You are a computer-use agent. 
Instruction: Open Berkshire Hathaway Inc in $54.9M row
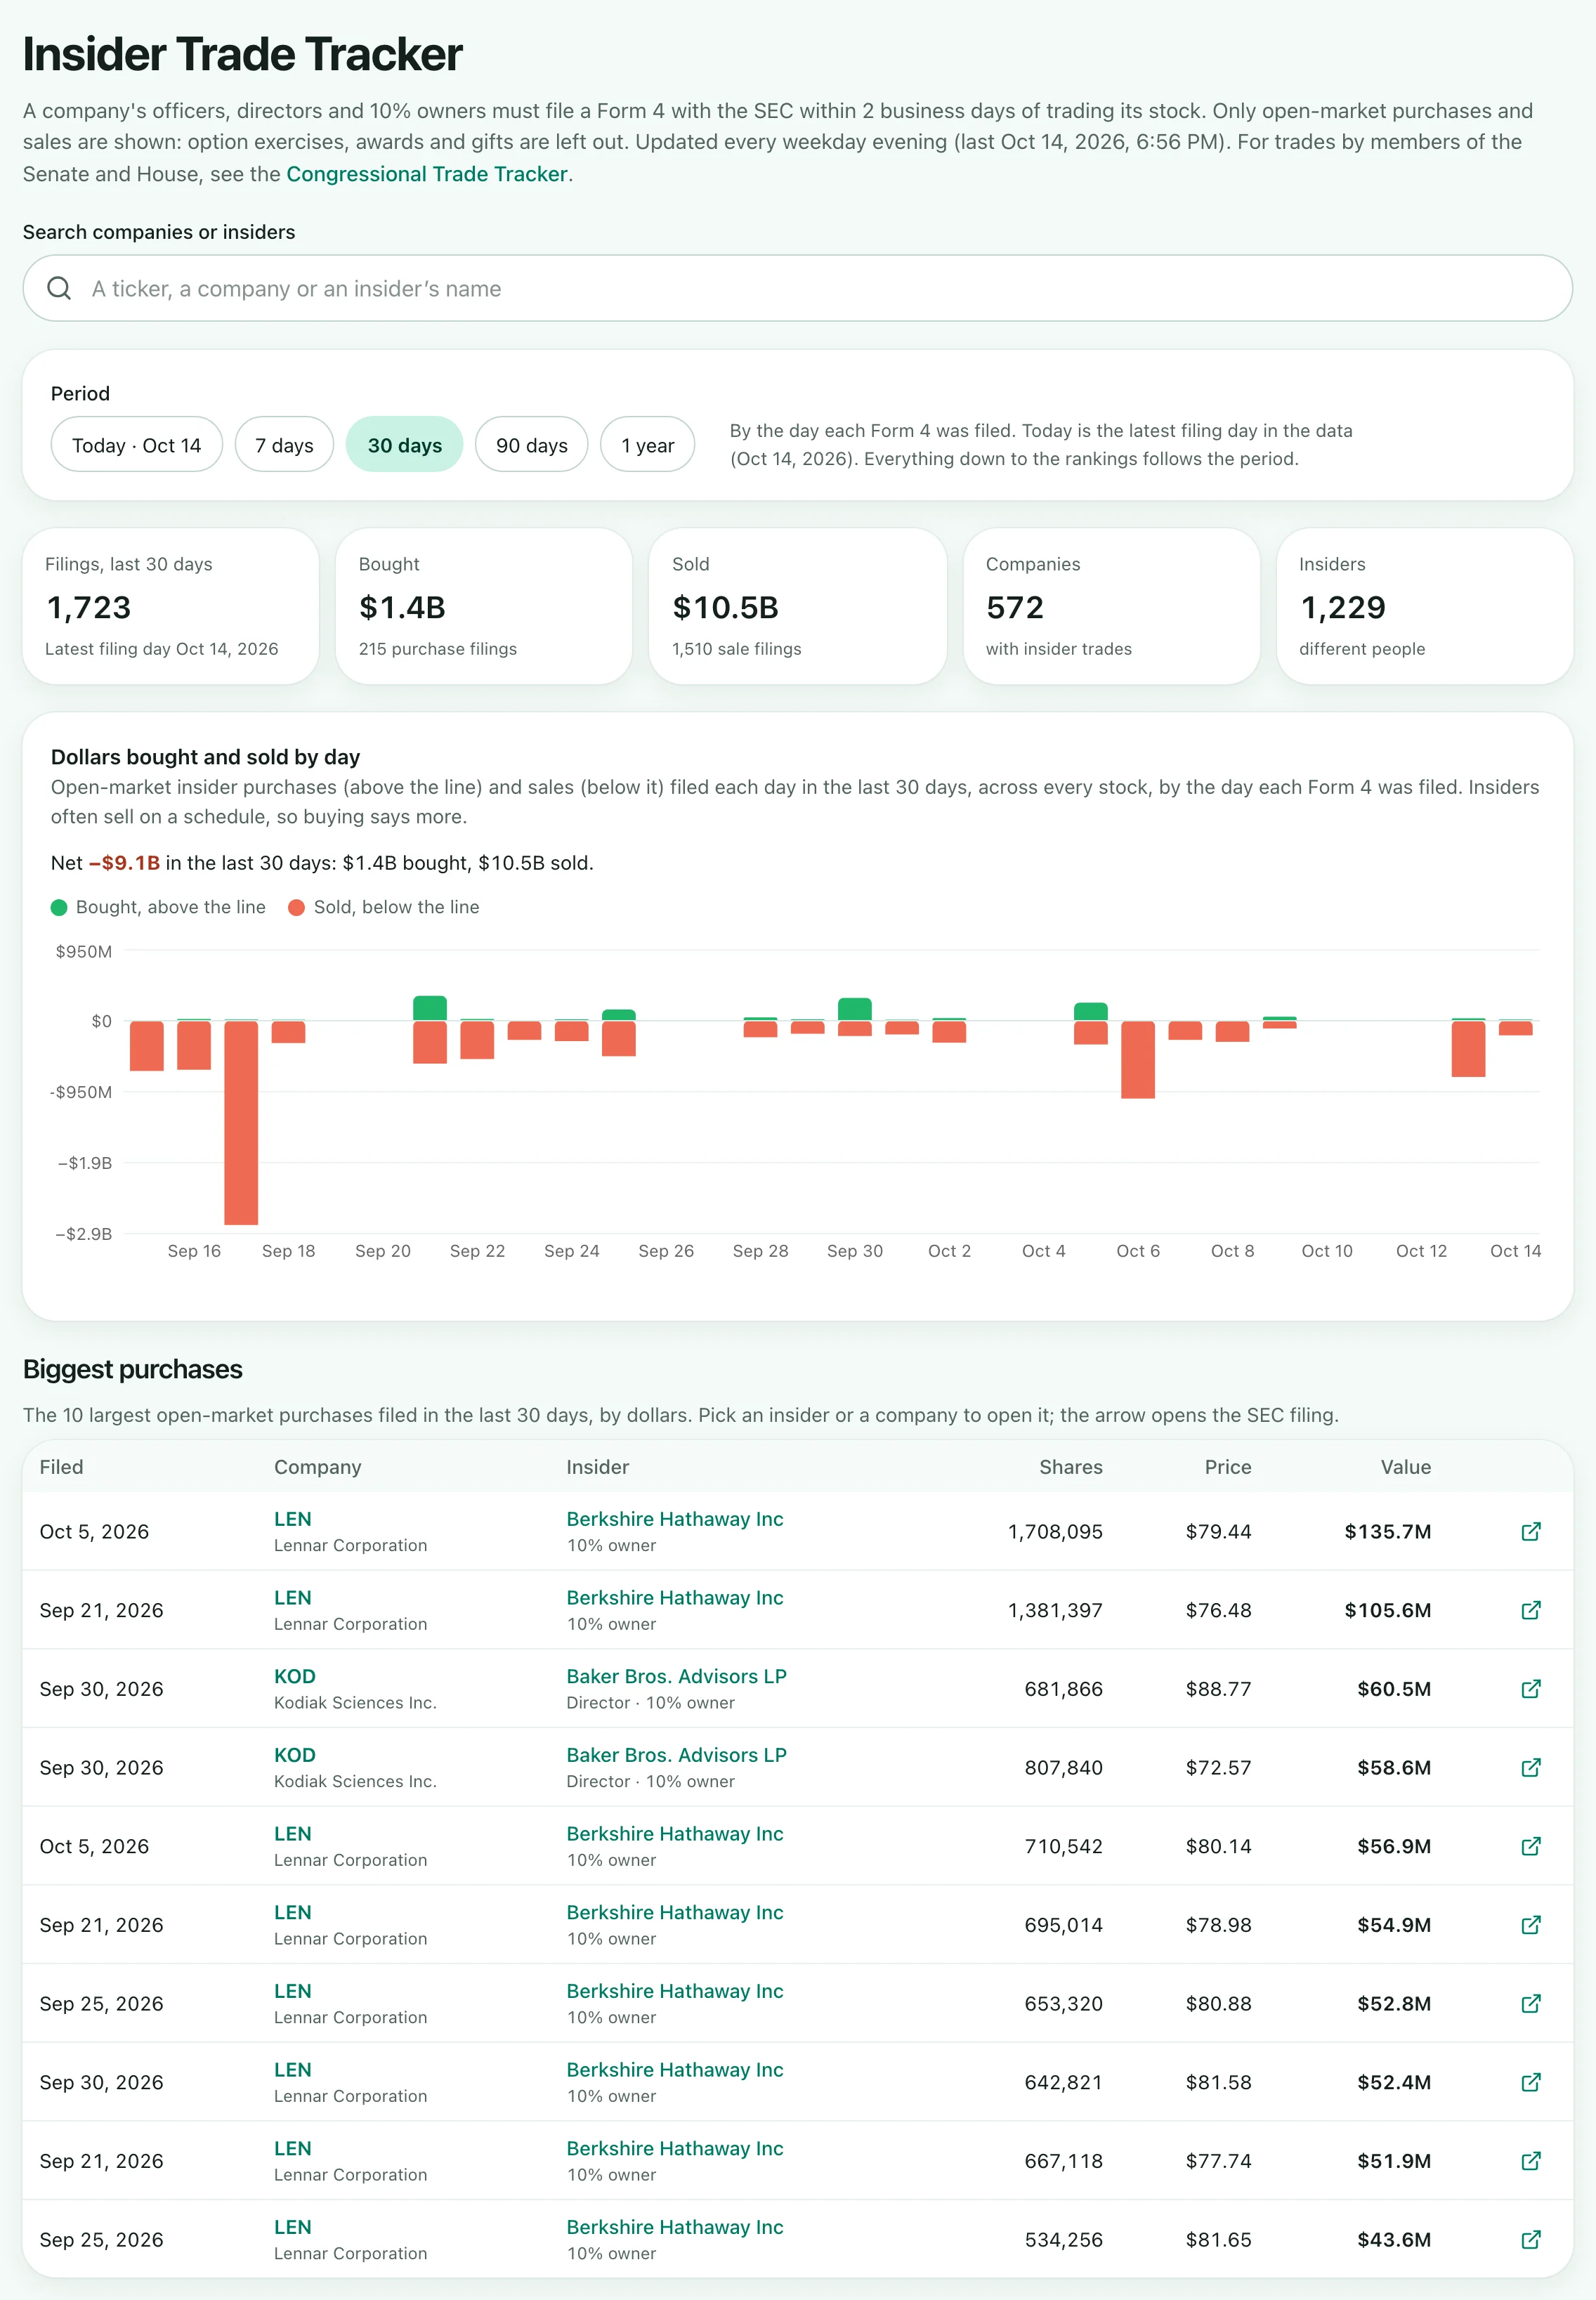click(x=675, y=1912)
